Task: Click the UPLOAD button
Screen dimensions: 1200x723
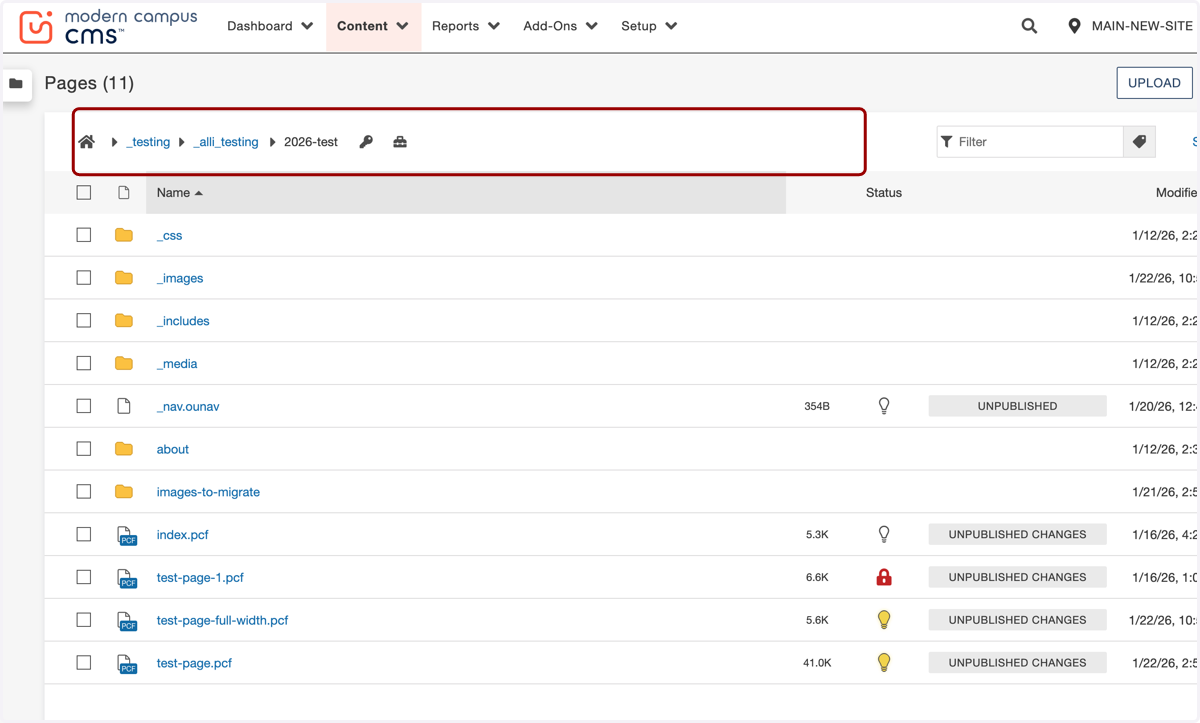Action: (1154, 83)
